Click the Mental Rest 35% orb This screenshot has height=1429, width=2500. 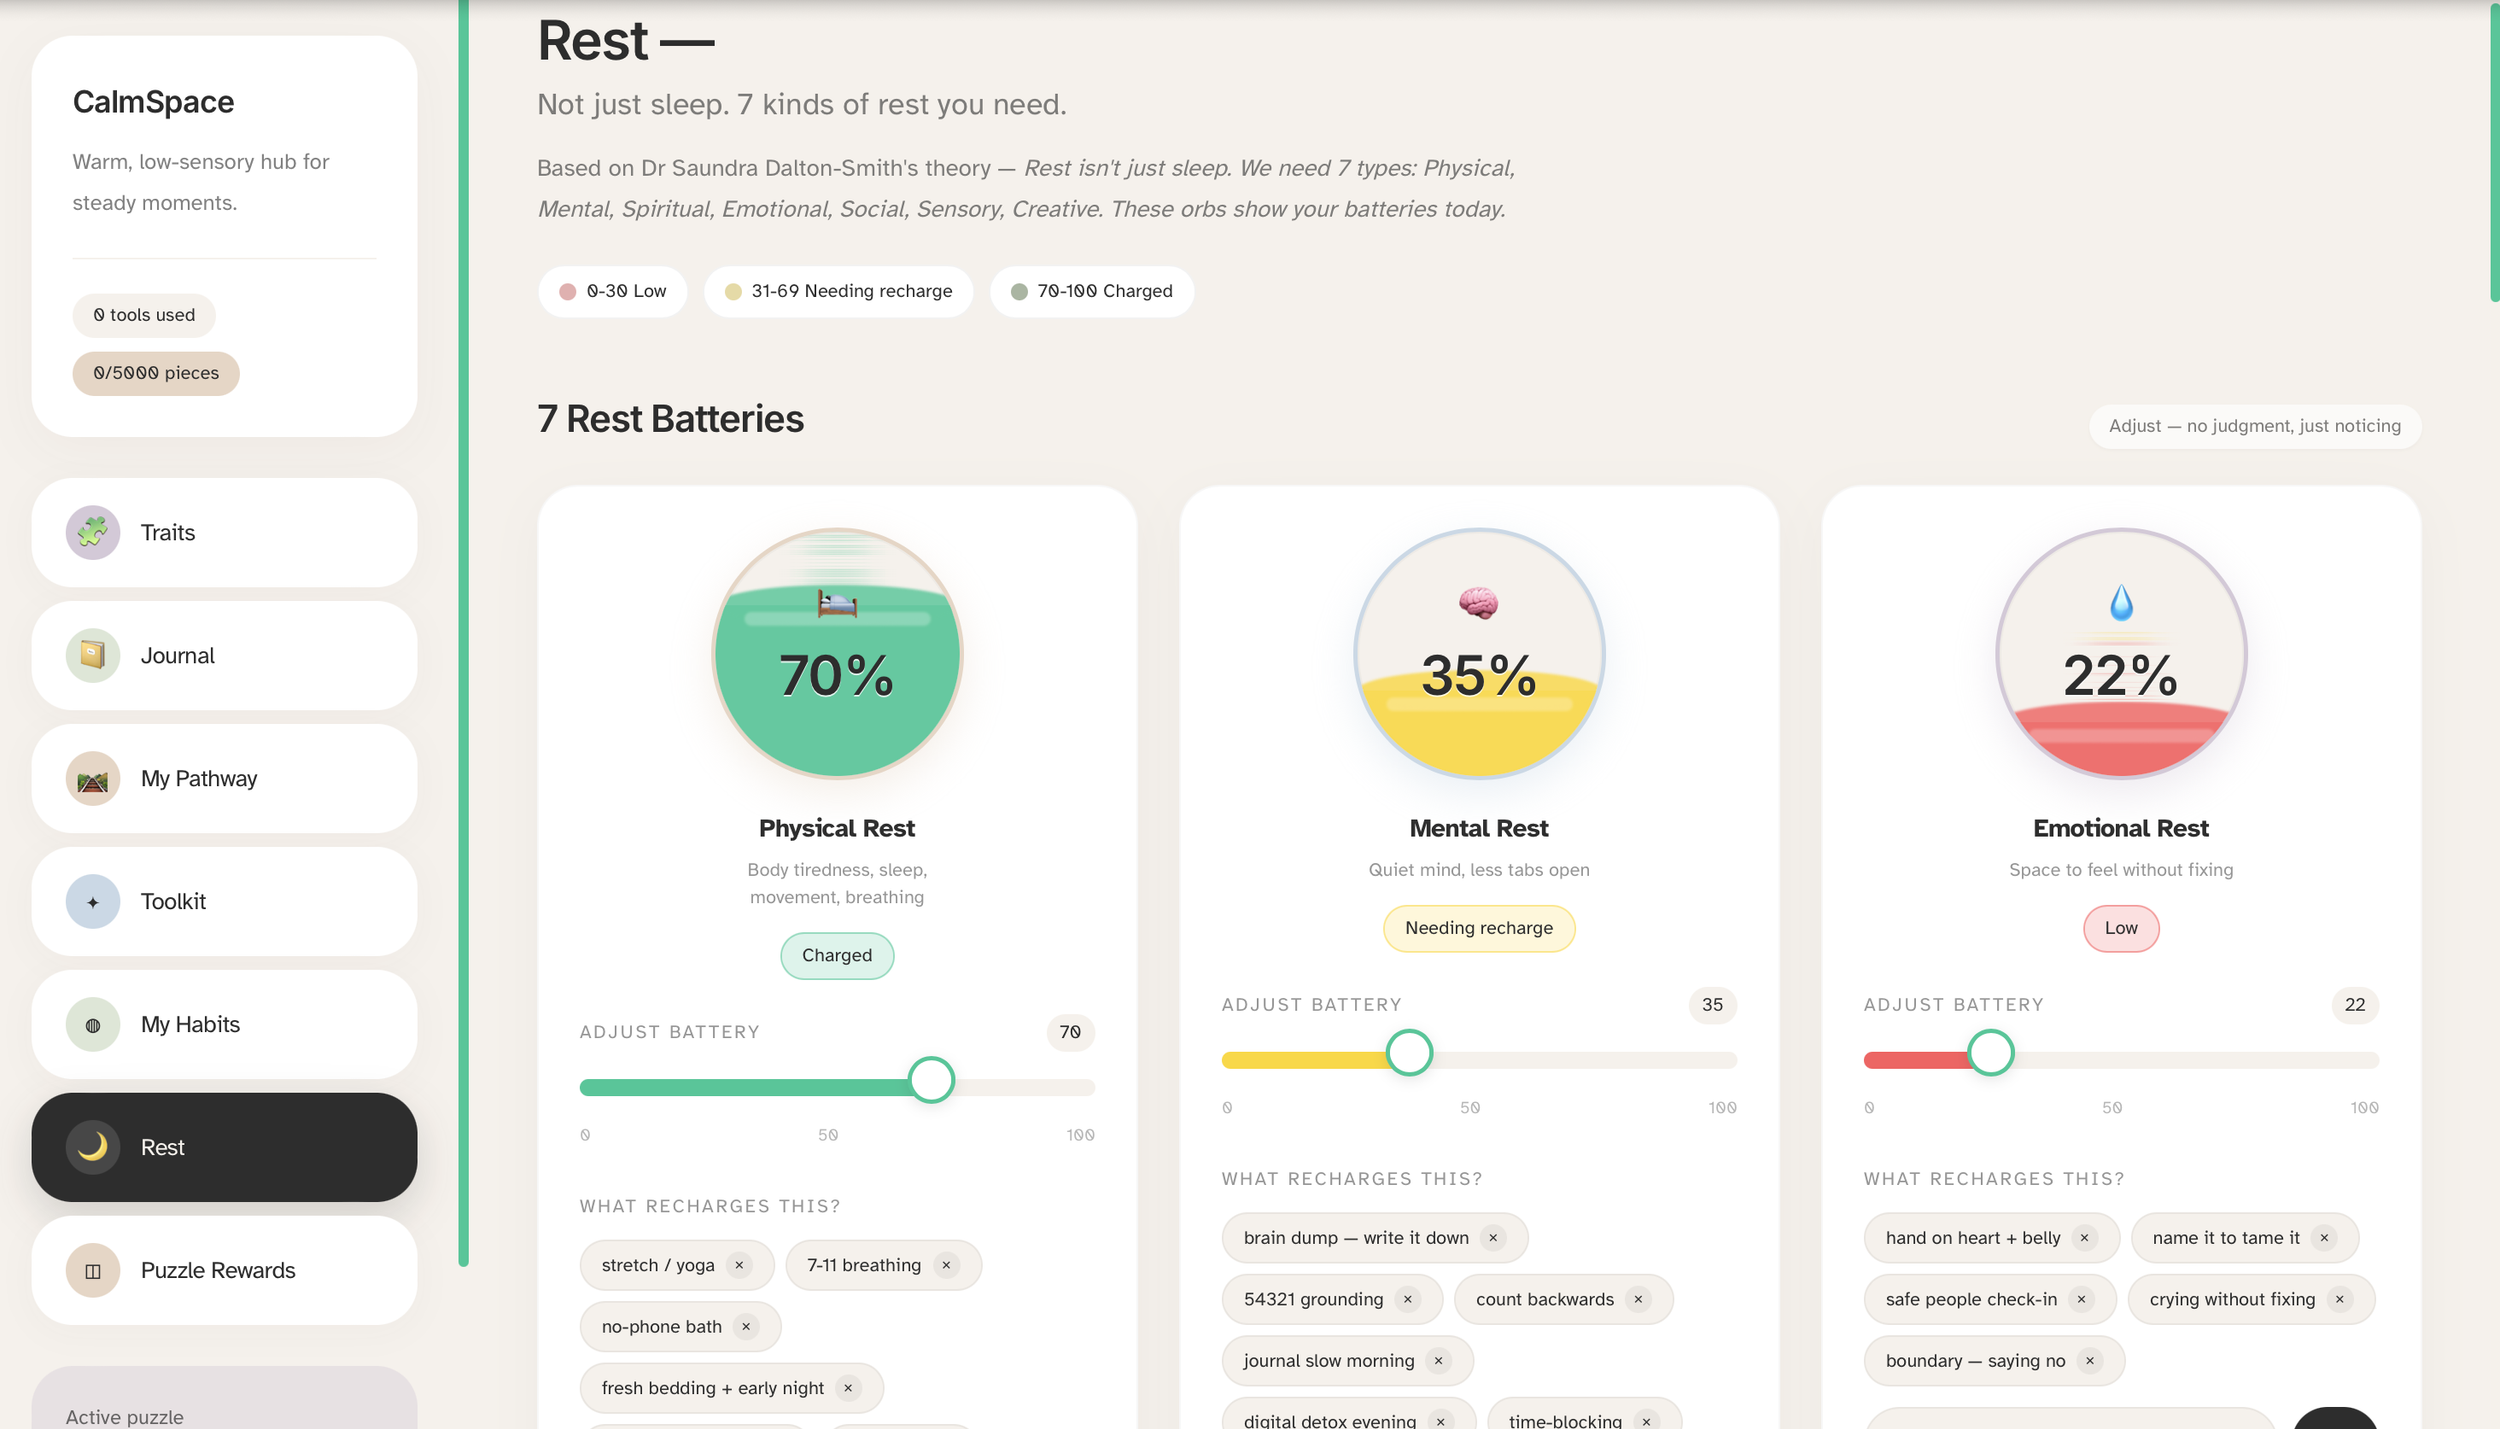1479,653
